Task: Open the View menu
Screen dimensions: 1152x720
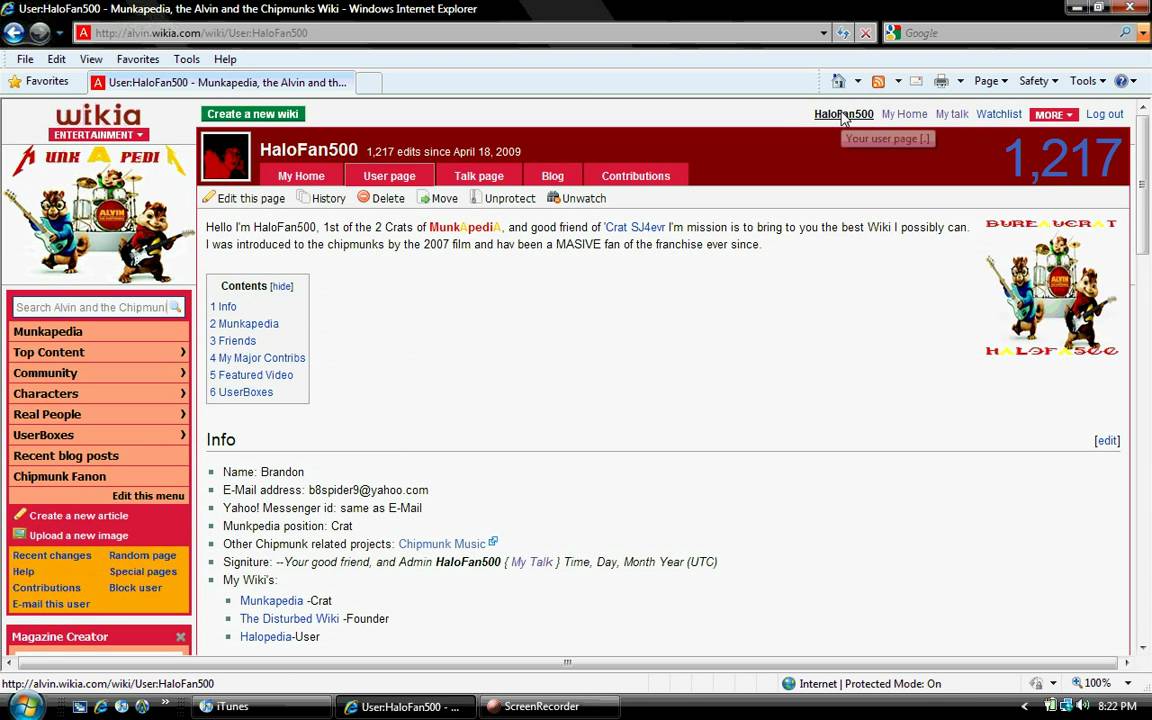Action: click(91, 59)
